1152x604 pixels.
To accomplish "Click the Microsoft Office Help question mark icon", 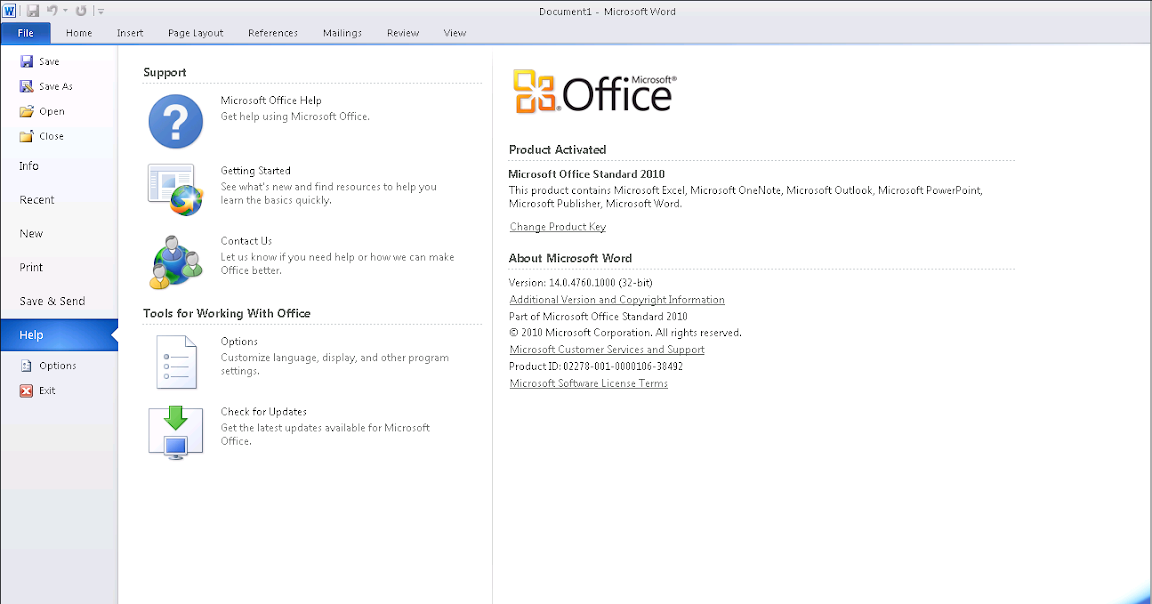I will coord(176,121).
